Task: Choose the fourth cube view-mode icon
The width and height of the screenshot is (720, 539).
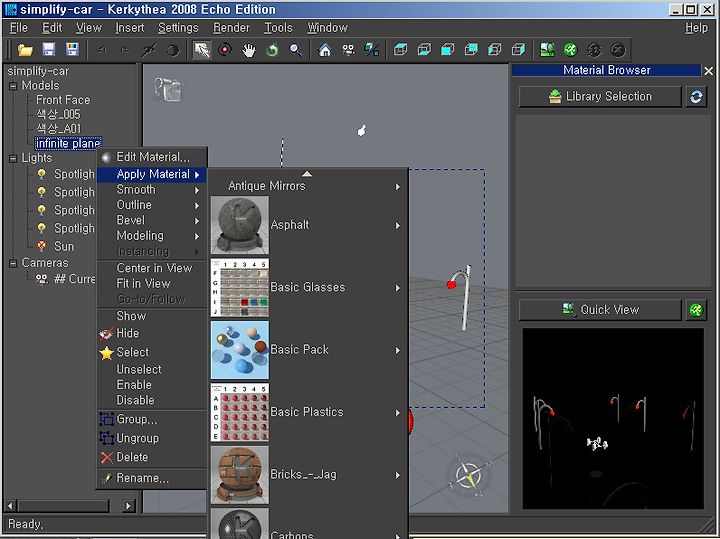Action: click(x=471, y=50)
